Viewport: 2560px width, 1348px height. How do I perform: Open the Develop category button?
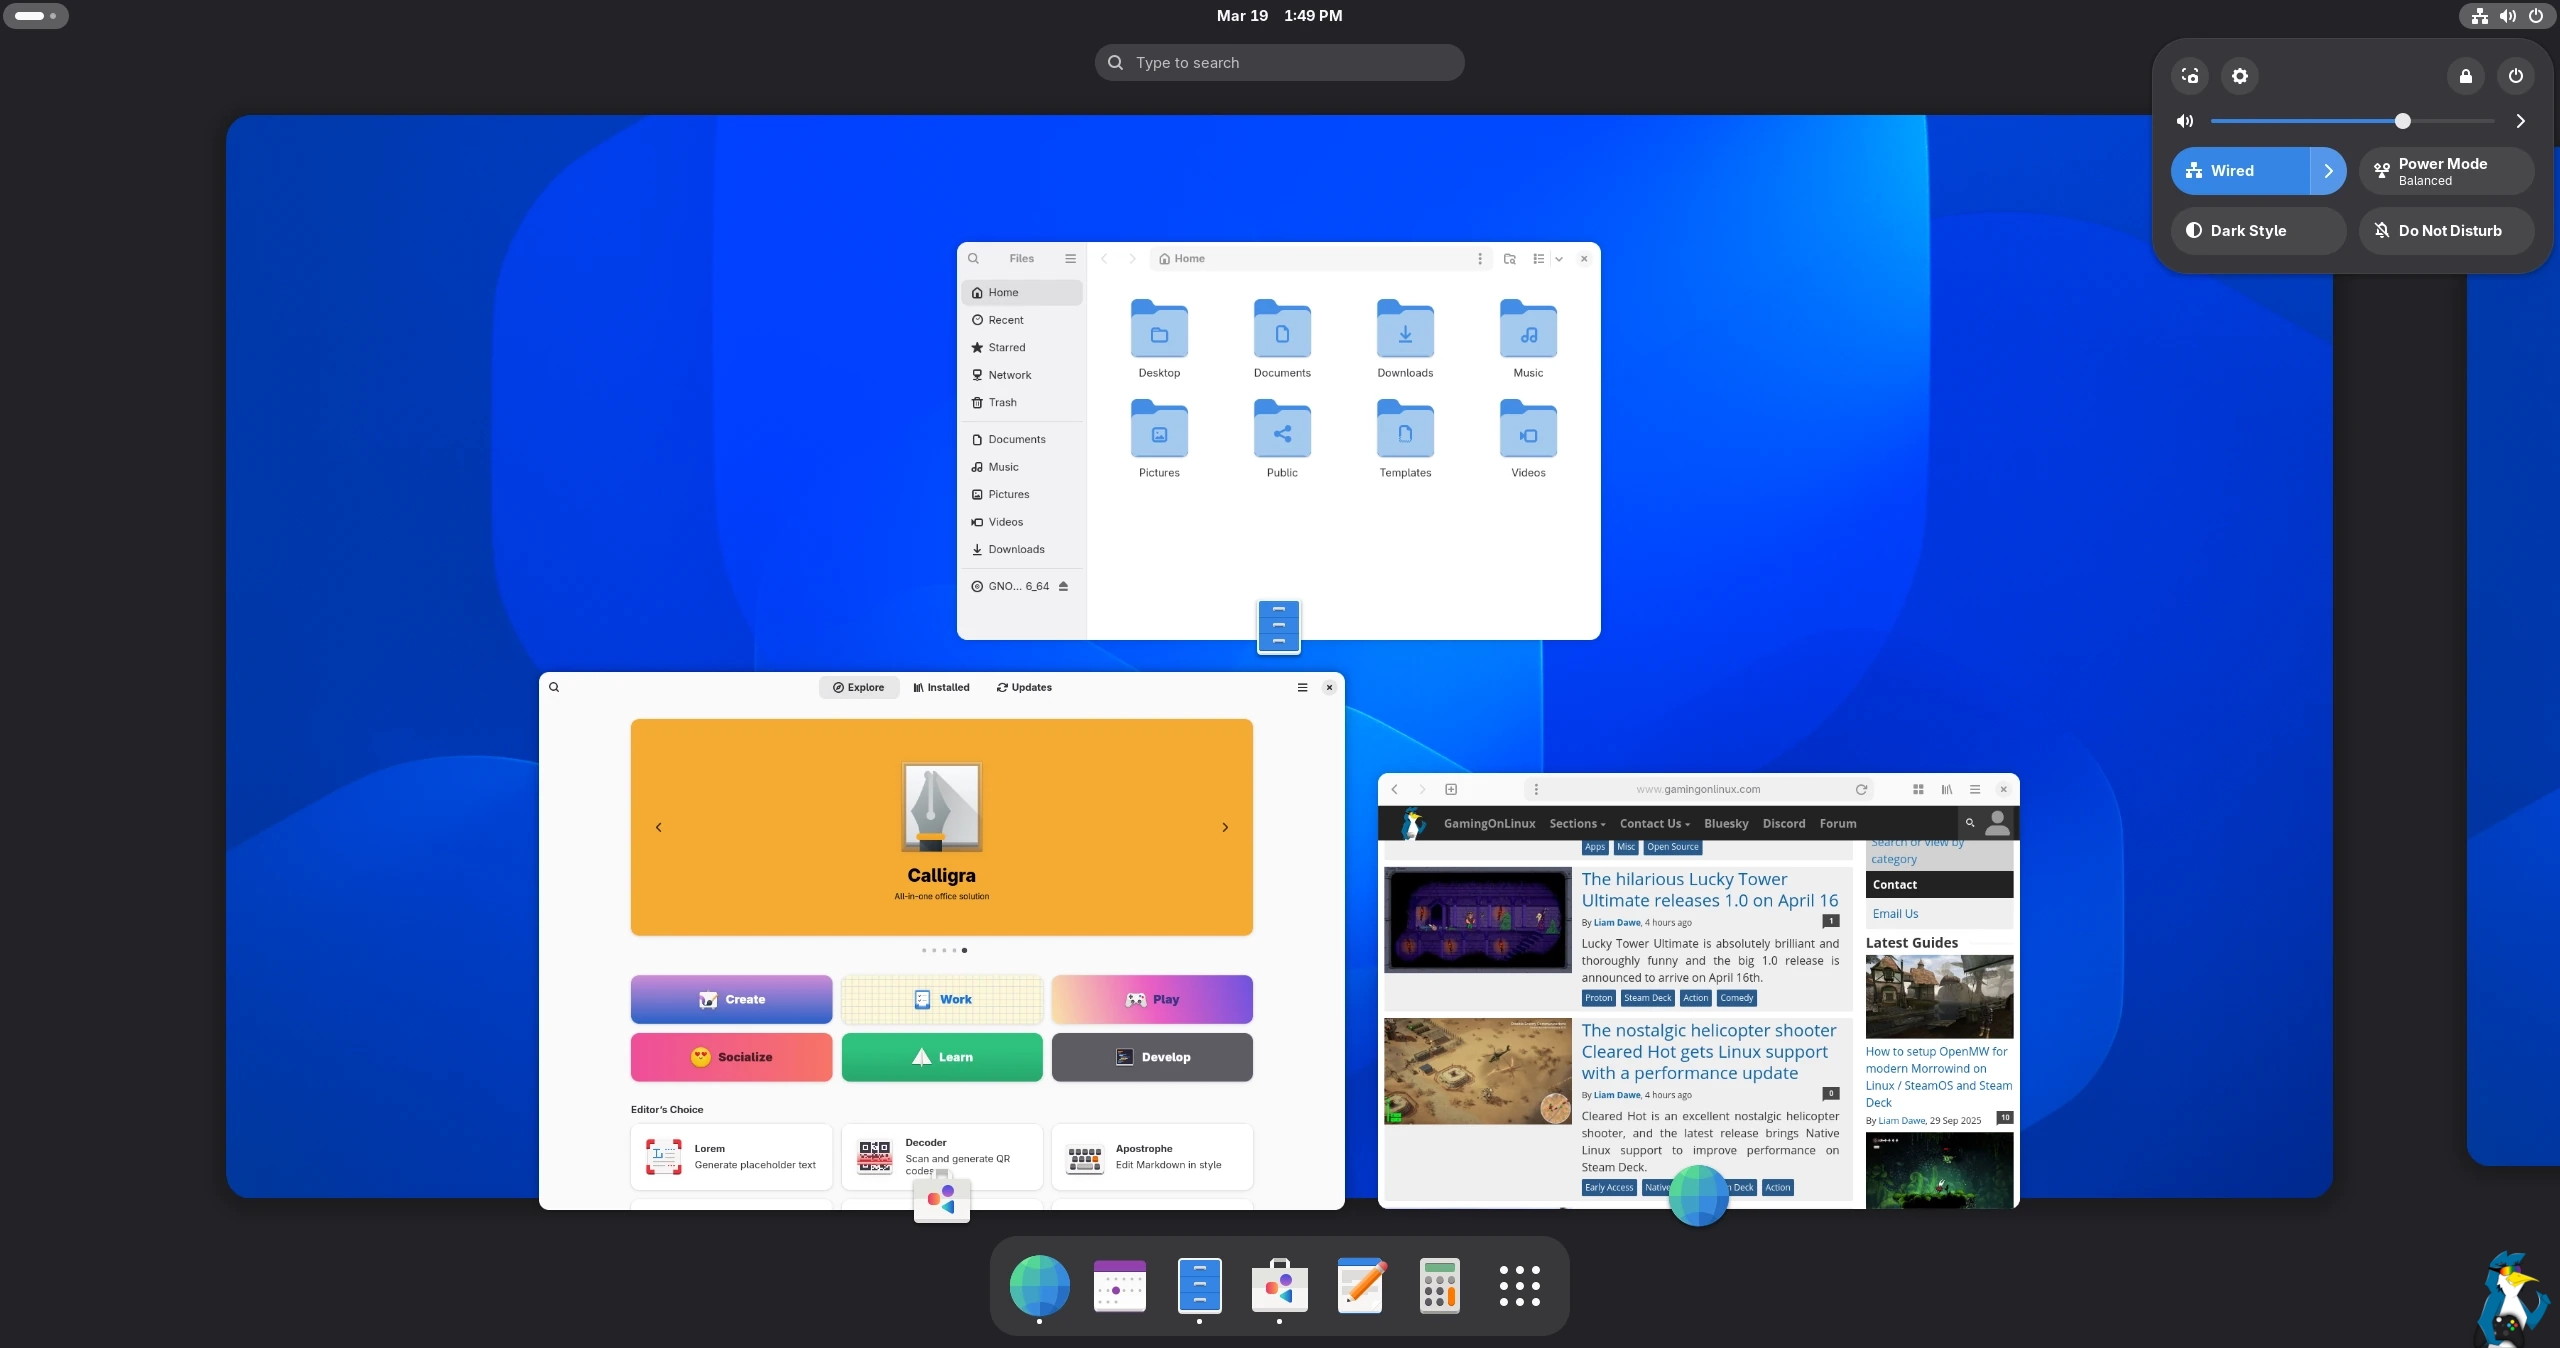(1152, 1057)
